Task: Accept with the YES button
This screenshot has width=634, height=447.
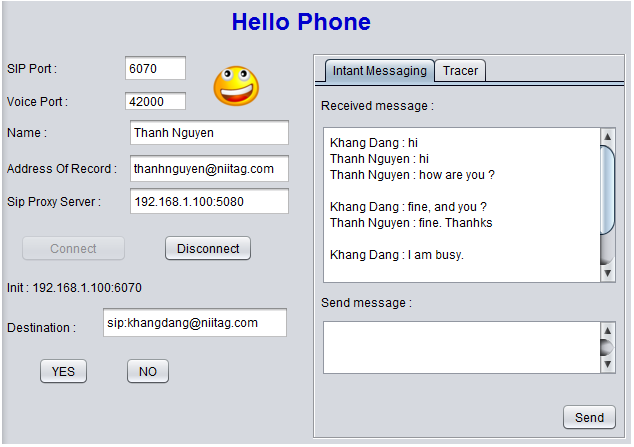Action: coord(63,371)
